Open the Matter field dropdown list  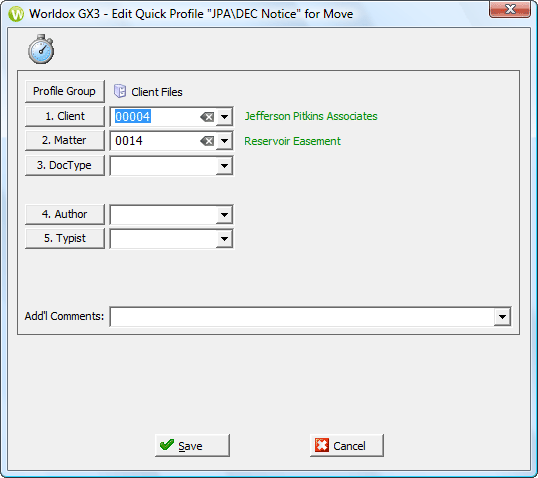(x=224, y=141)
